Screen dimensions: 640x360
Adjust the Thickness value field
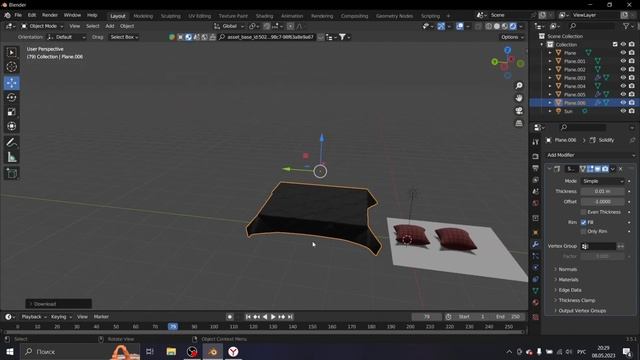click(602, 191)
